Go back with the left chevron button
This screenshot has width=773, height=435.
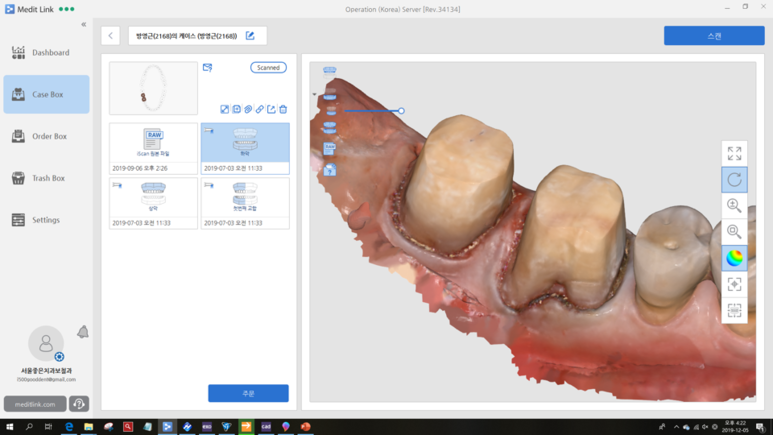(110, 36)
